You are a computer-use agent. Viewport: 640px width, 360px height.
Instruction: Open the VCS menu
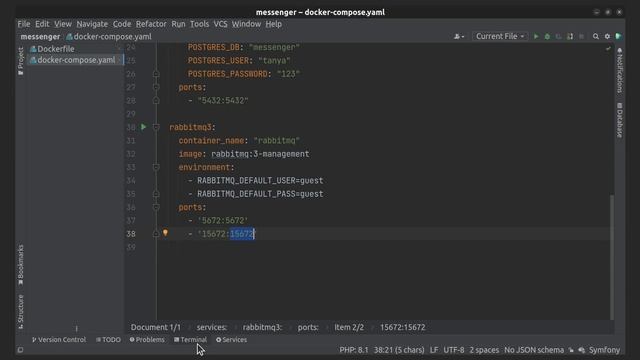(x=220, y=24)
